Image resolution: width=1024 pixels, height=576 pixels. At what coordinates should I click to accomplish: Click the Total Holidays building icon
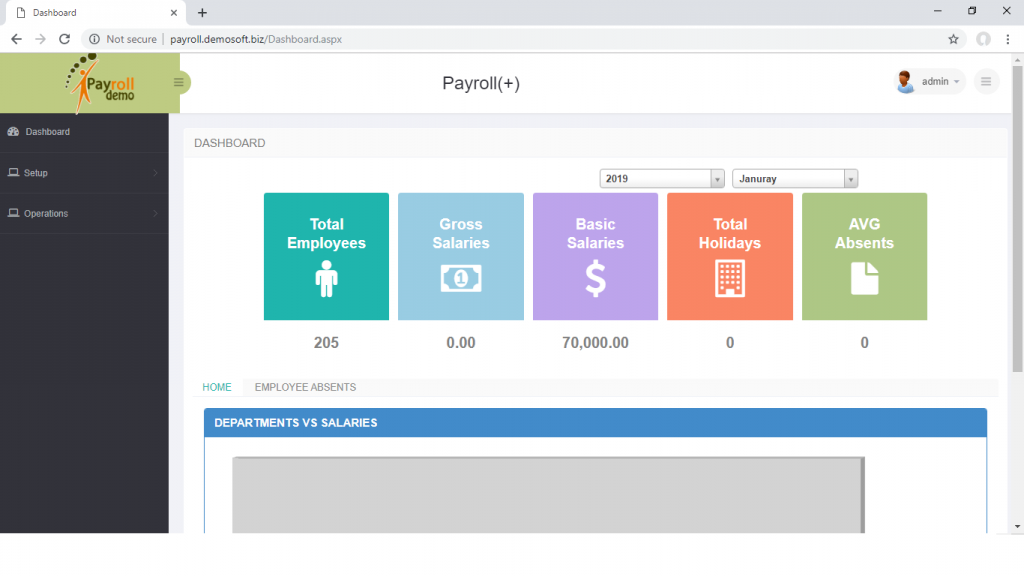coord(729,280)
